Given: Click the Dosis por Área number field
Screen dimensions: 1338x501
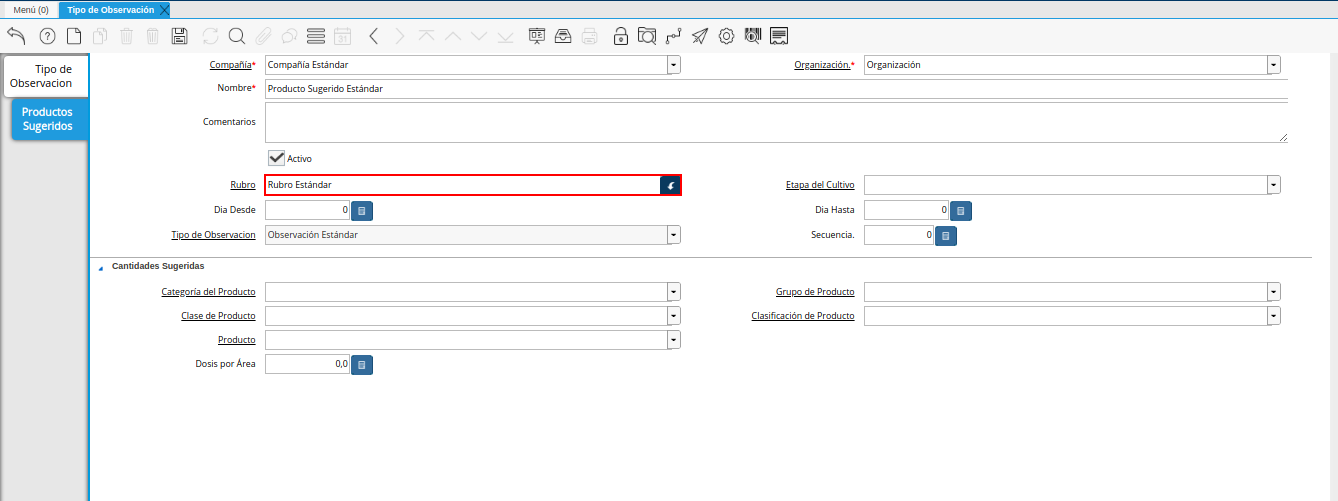Looking at the screenshot, I should click(307, 365).
